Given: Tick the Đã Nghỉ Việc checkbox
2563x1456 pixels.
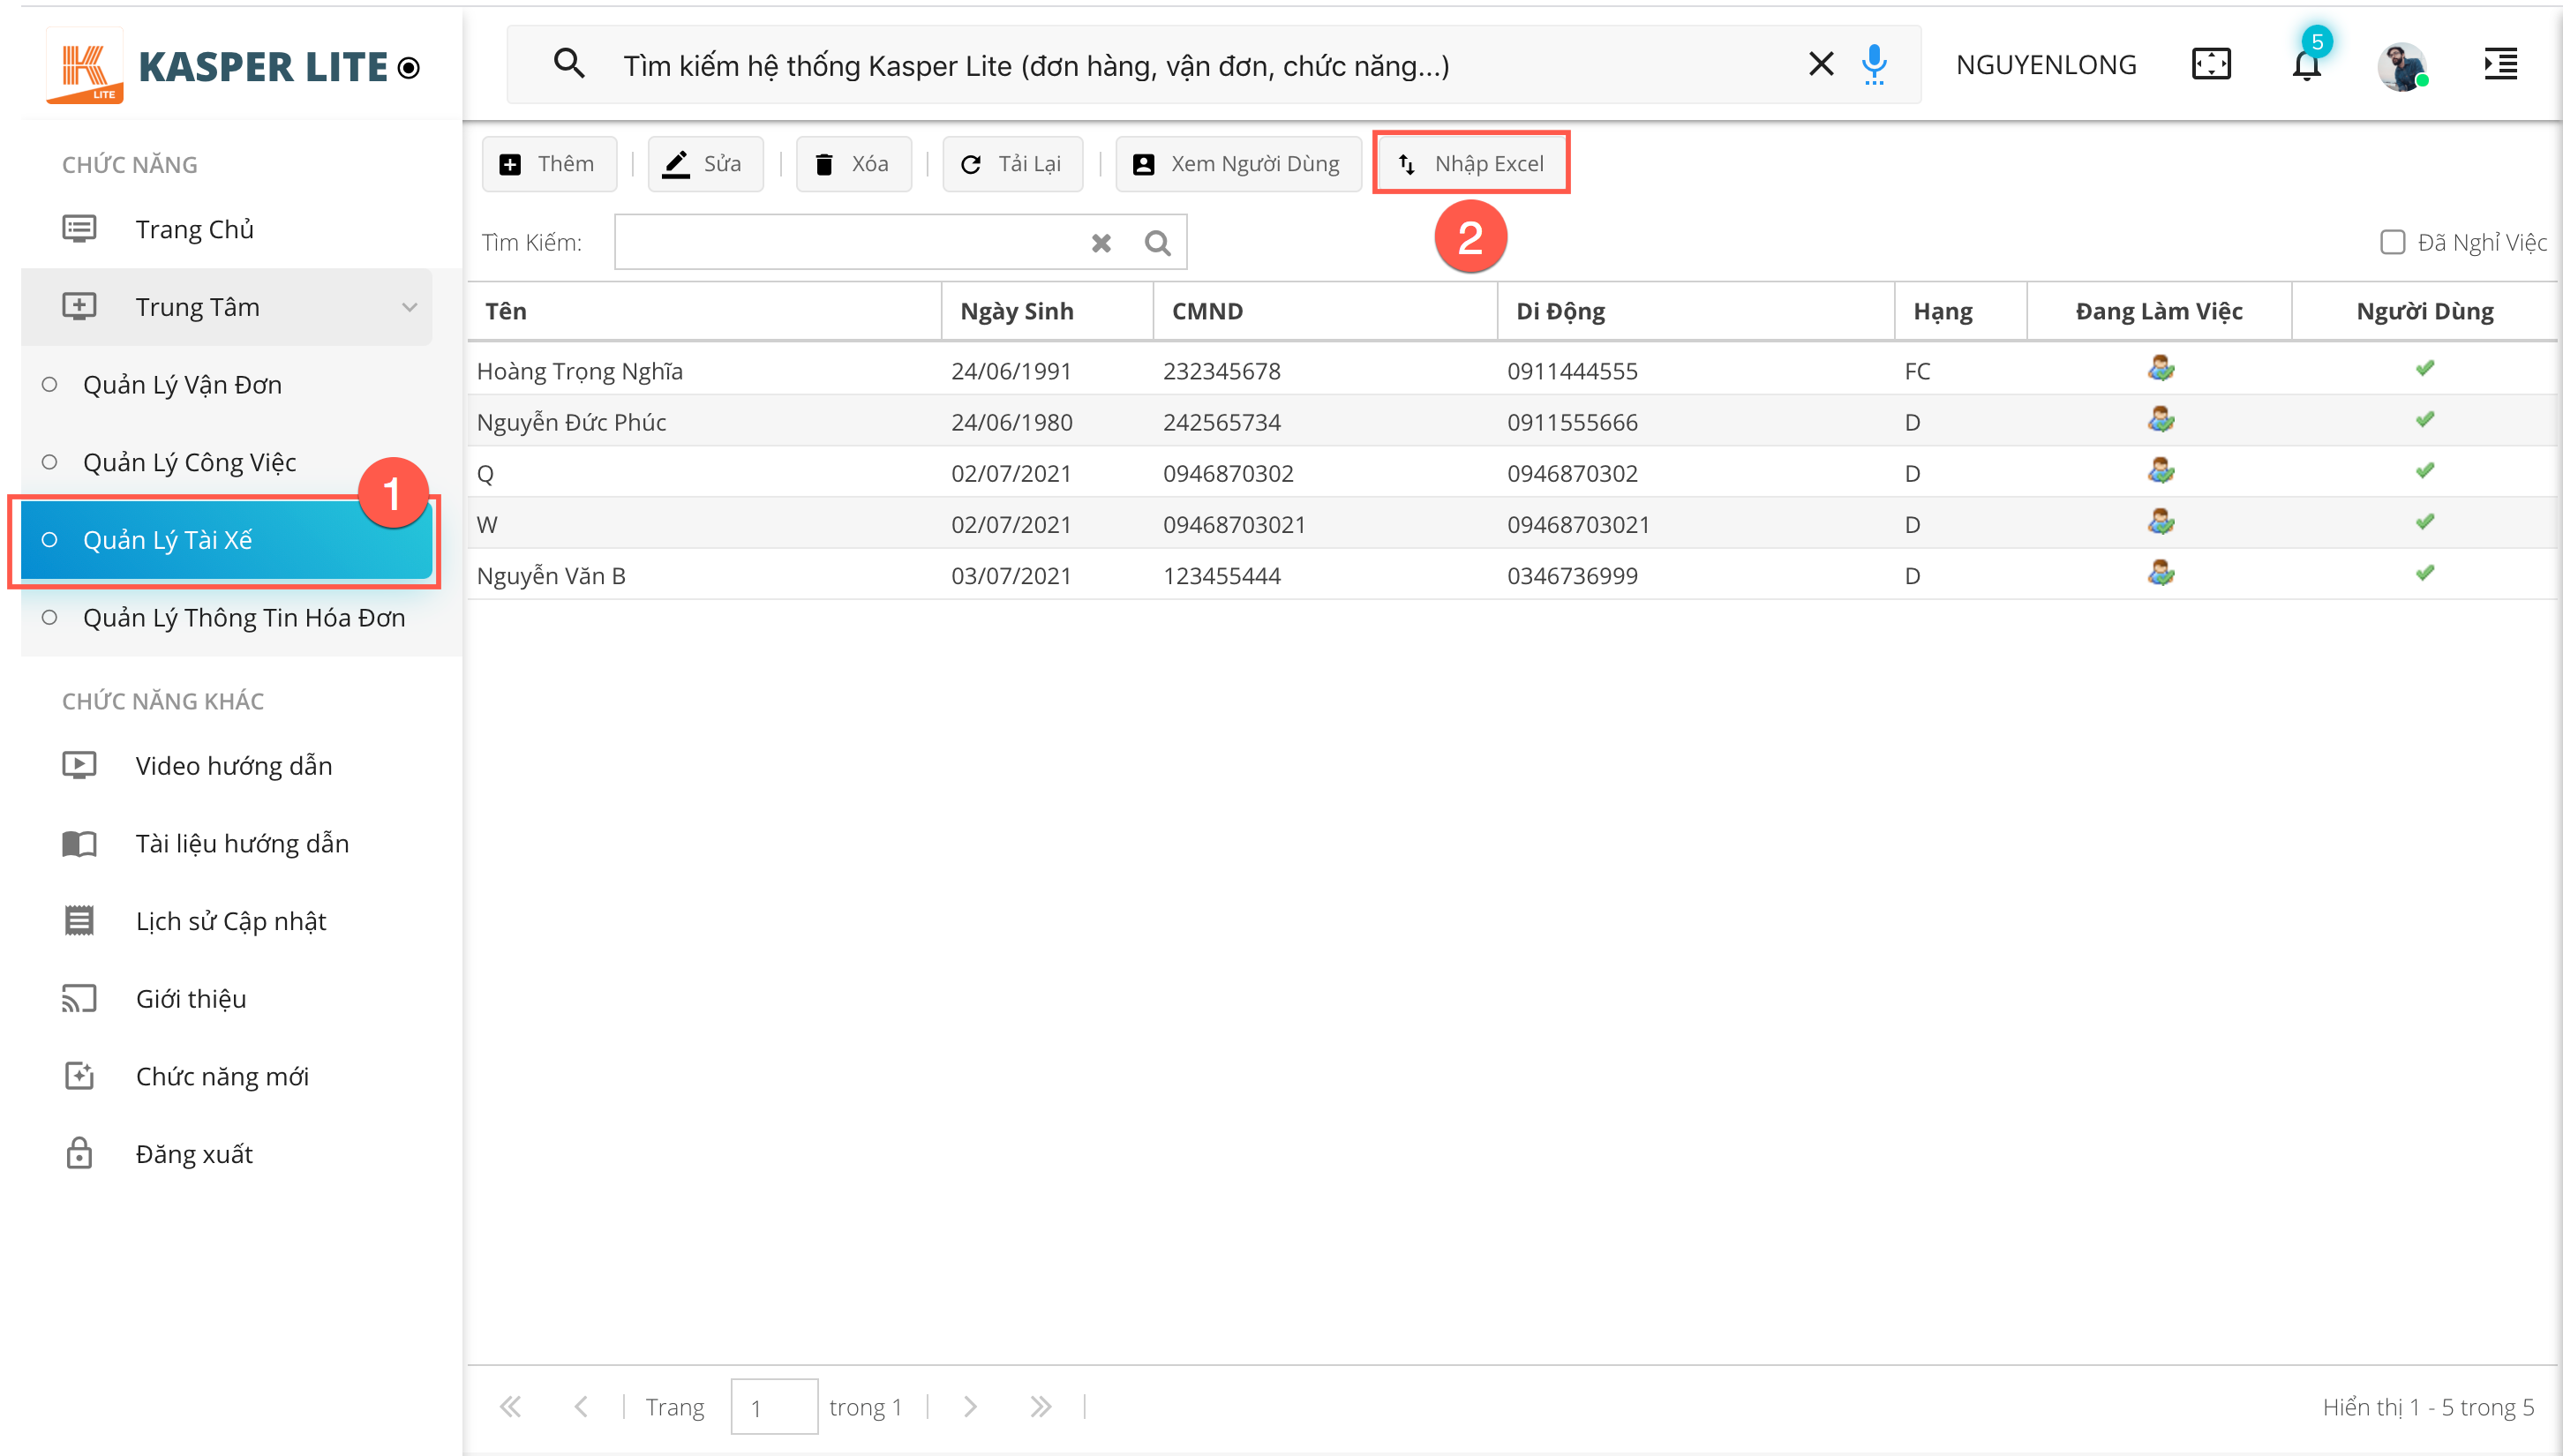Looking at the screenshot, I should point(2392,243).
